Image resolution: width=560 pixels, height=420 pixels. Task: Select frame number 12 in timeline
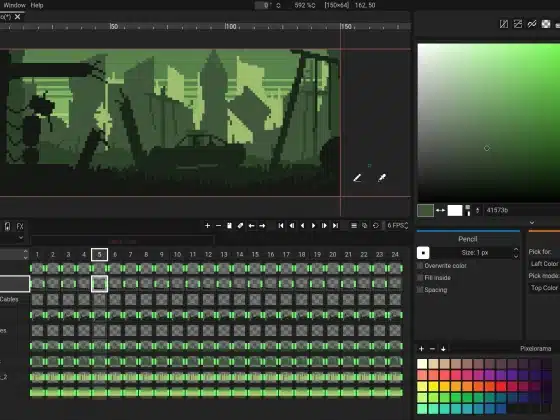(x=208, y=255)
